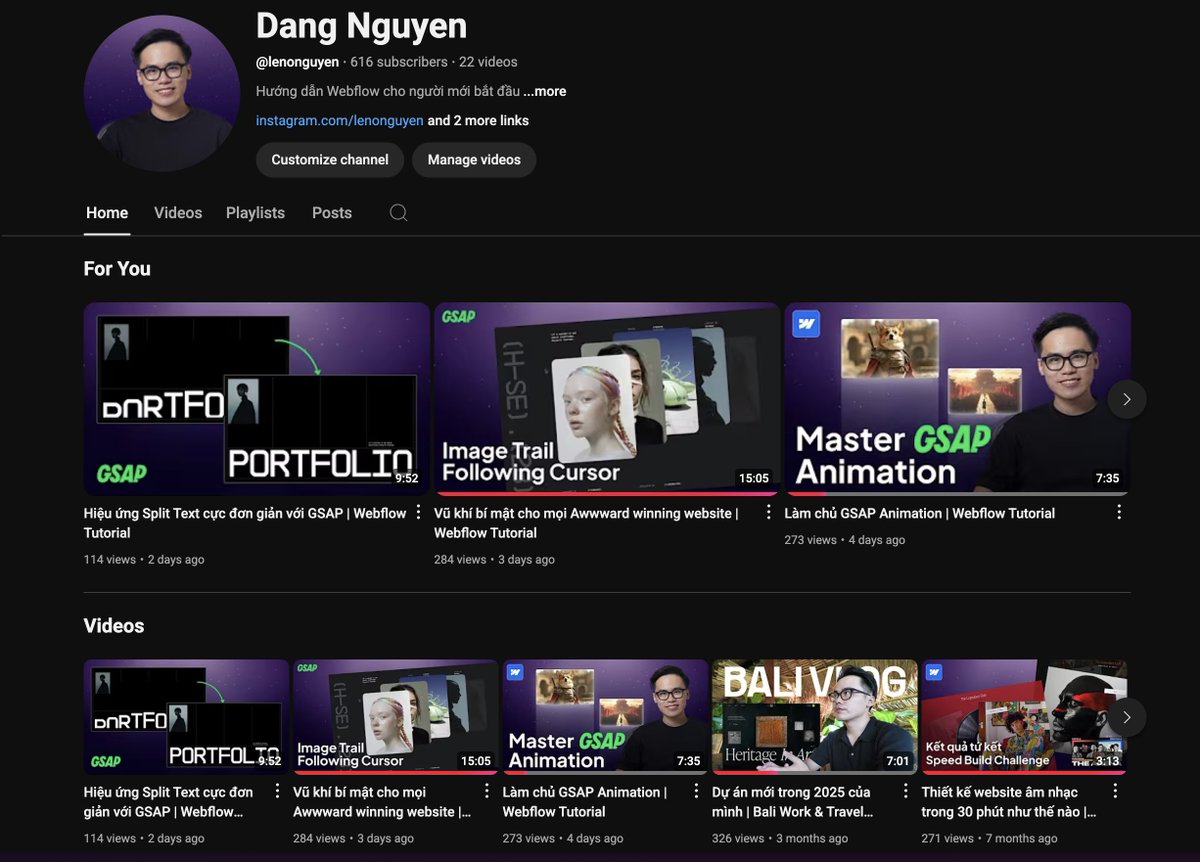Expand the channel description with '...more'
The image size is (1200, 862).
pyautogui.click(x=545, y=91)
